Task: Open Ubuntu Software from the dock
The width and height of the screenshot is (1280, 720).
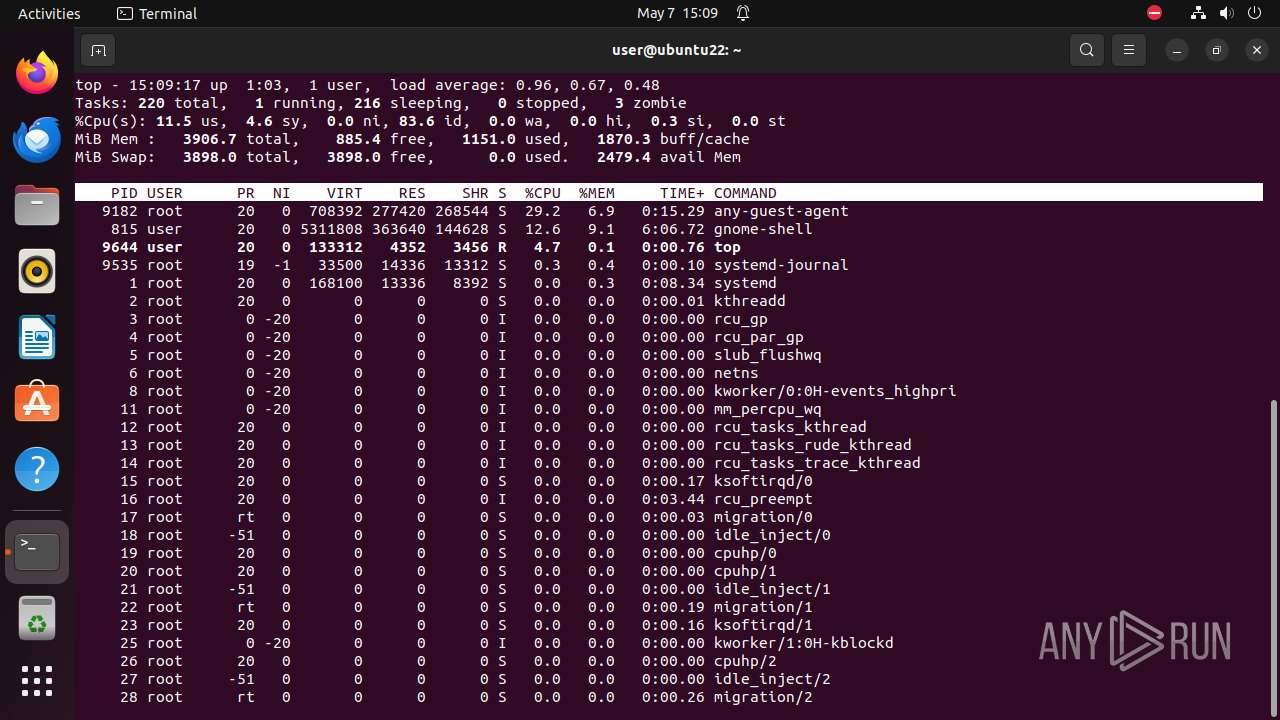Action: [37, 403]
